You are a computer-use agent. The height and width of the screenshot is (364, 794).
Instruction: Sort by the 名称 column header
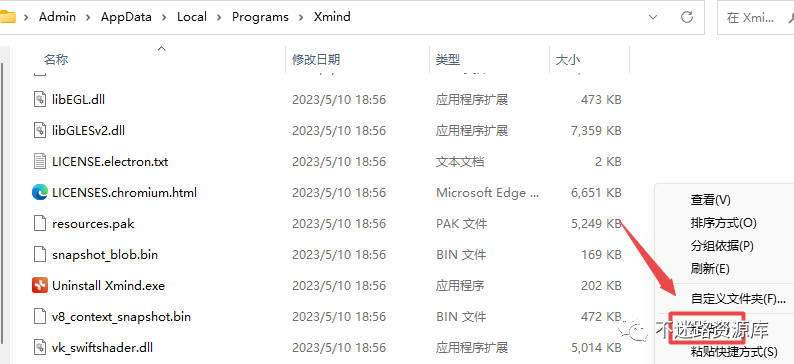[56, 59]
